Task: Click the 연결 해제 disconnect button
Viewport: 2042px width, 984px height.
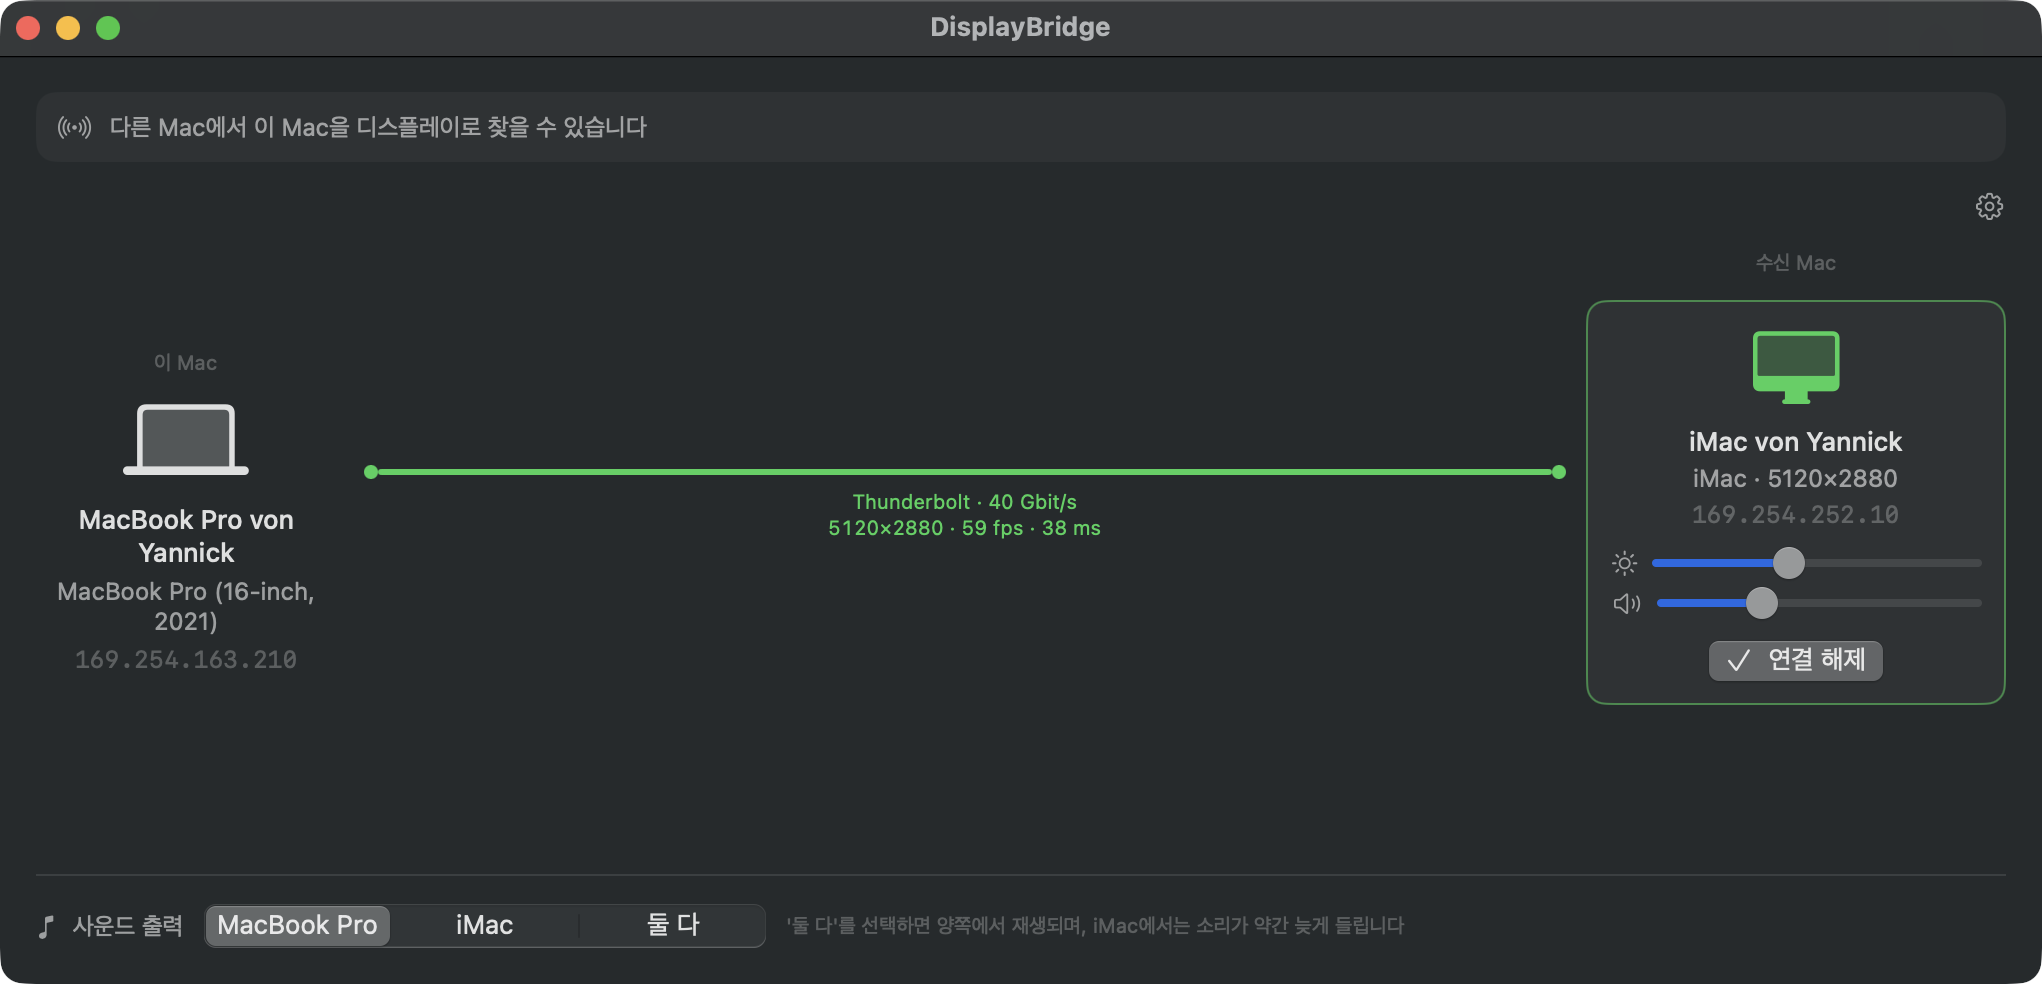Action: click(1796, 660)
